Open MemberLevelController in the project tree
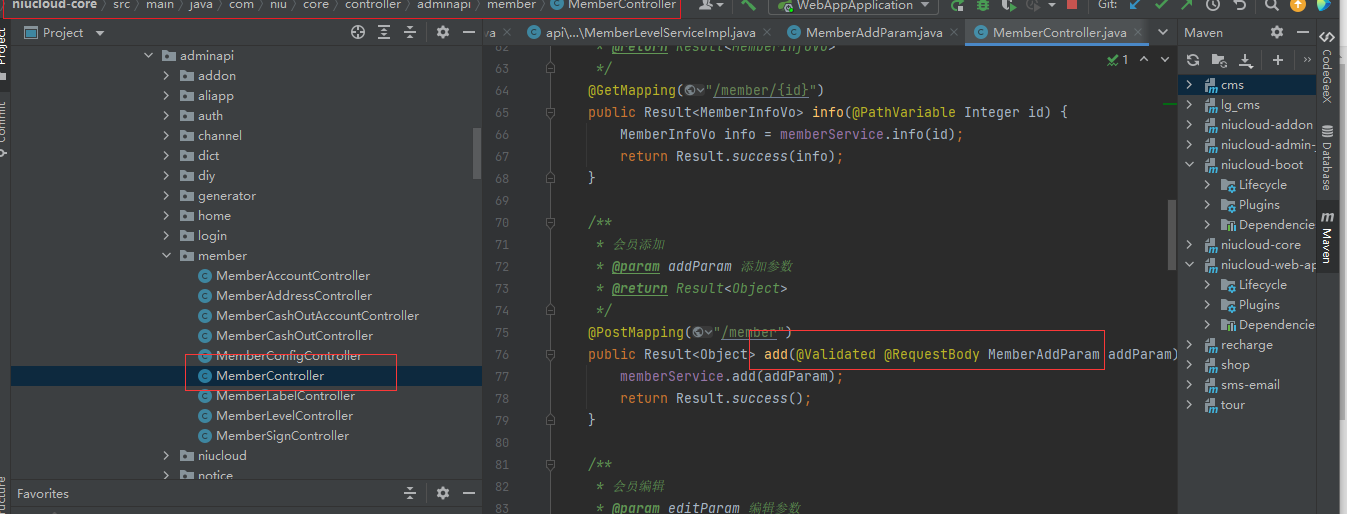The height and width of the screenshot is (514, 1347). pyautogui.click(x=284, y=416)
